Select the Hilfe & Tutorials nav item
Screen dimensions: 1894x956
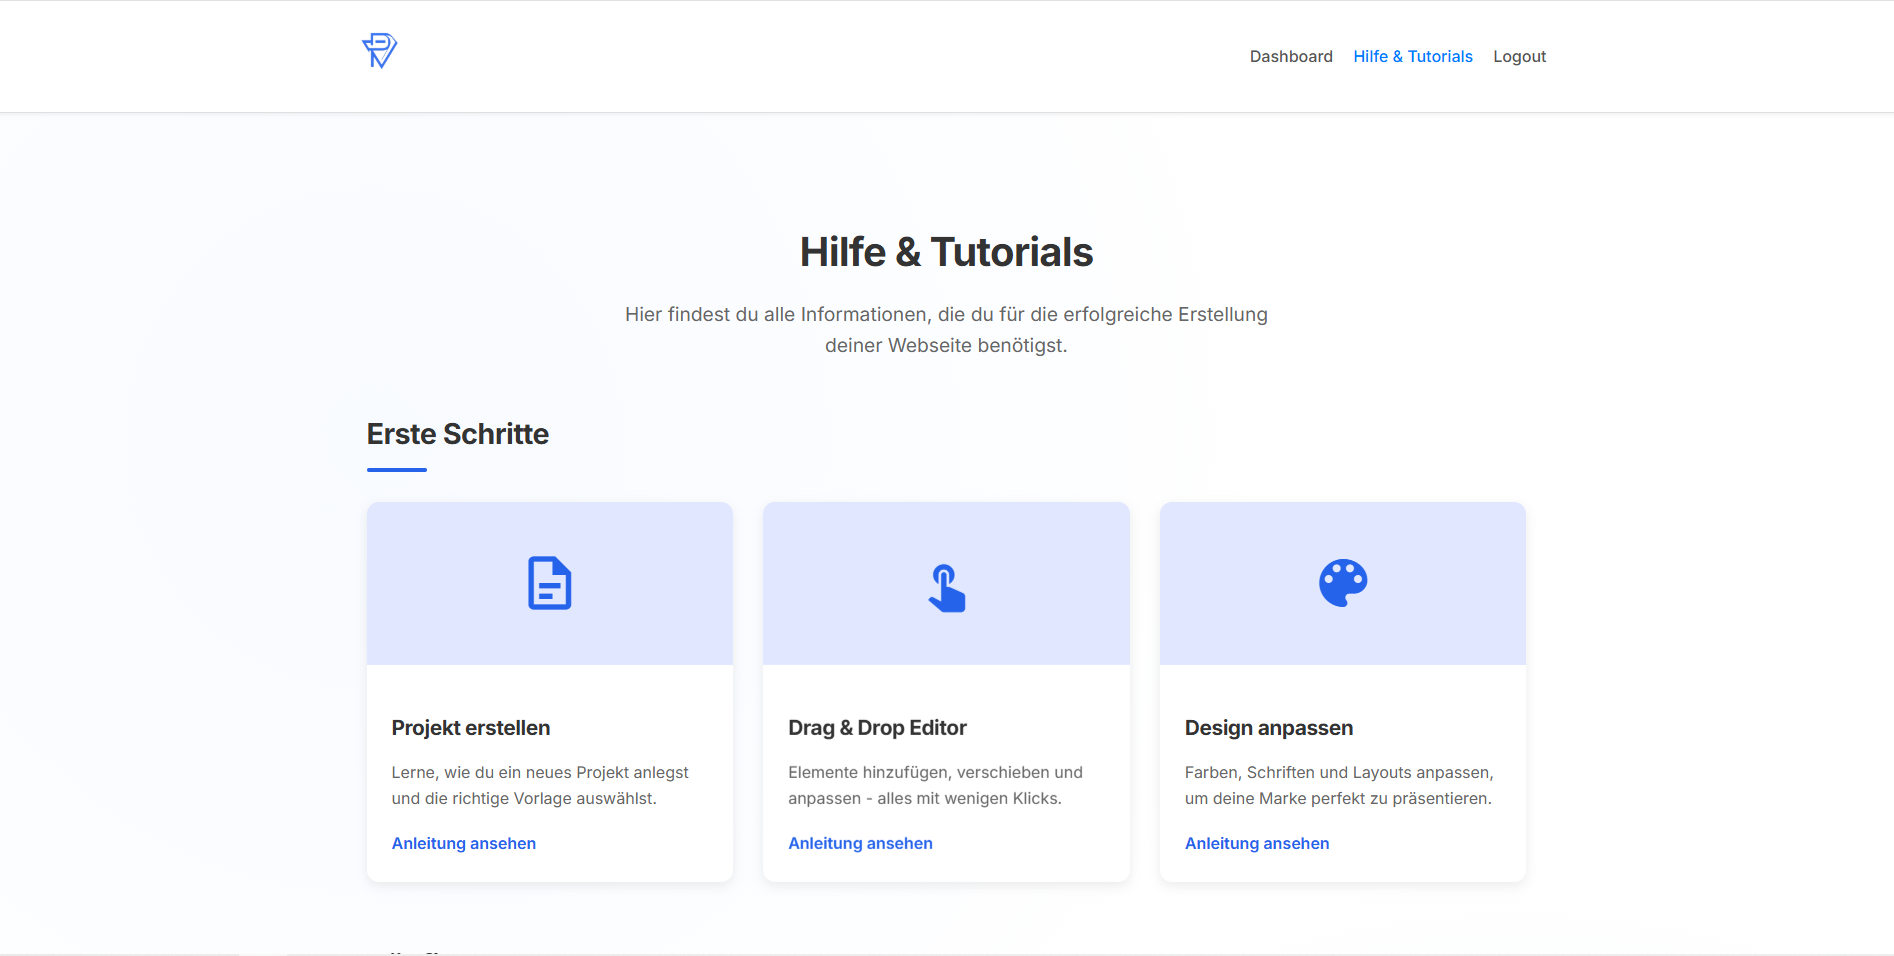[x=1412, y=56]
